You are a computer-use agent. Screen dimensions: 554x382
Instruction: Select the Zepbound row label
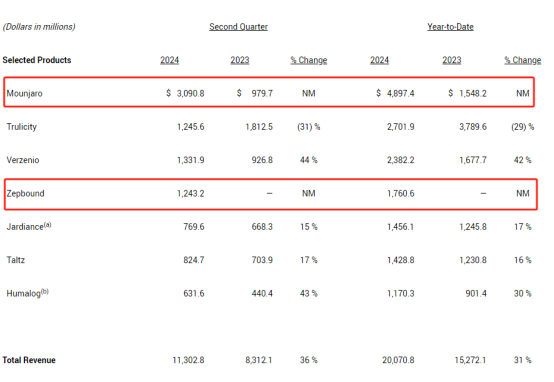point(25,193)
